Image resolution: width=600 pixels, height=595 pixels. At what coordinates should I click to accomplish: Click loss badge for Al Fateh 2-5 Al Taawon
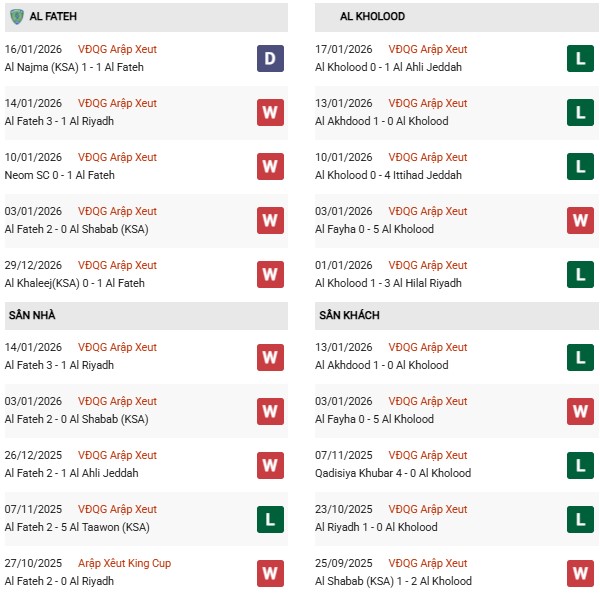point(269,518)
